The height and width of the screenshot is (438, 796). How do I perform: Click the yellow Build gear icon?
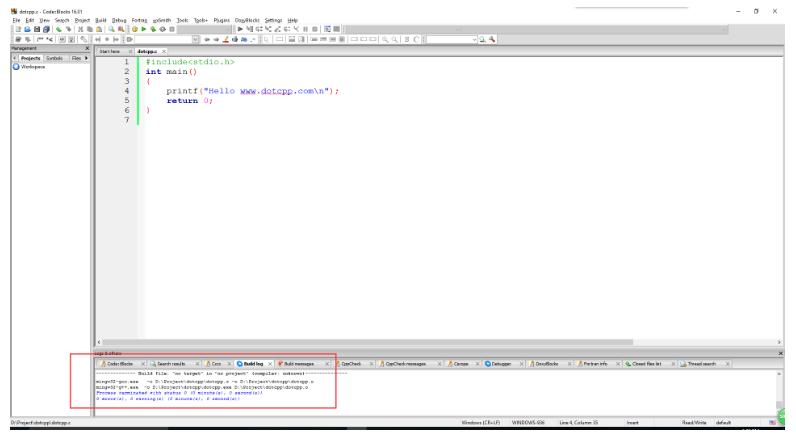(133, 30)
